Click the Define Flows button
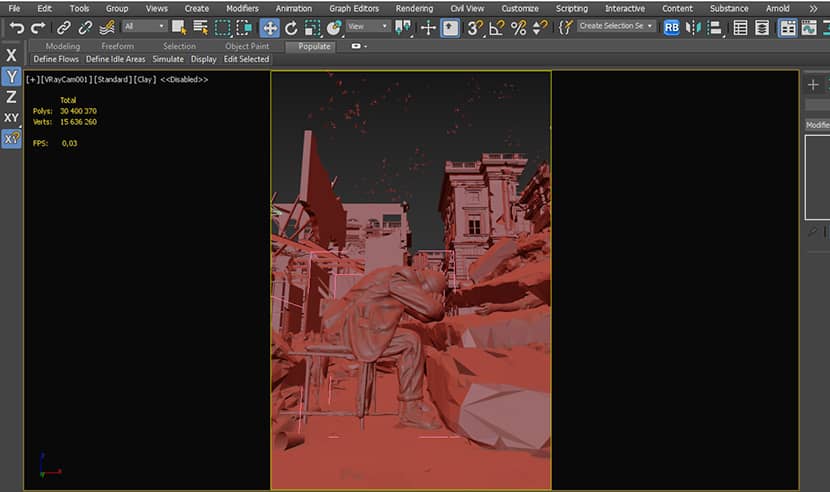Viewport: 830px width, 492px height. tap(56, 59)
